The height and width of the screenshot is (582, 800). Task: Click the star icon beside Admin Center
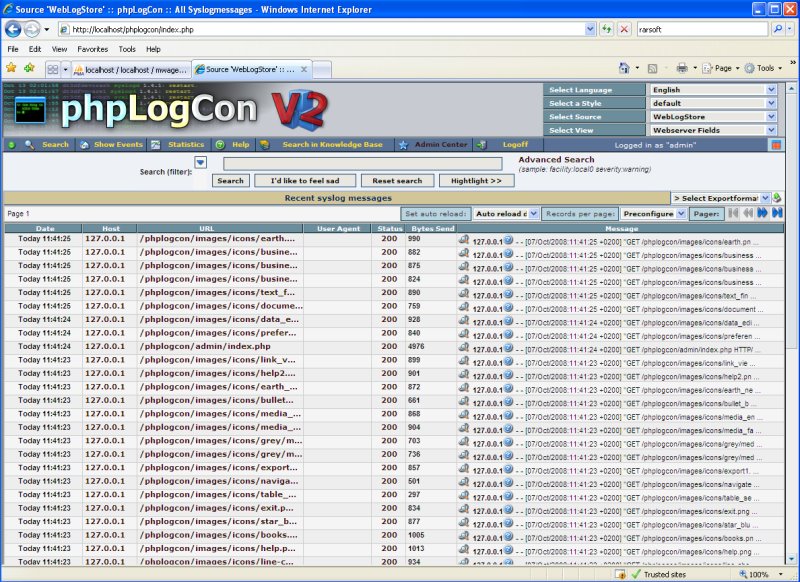pos(403,145)
